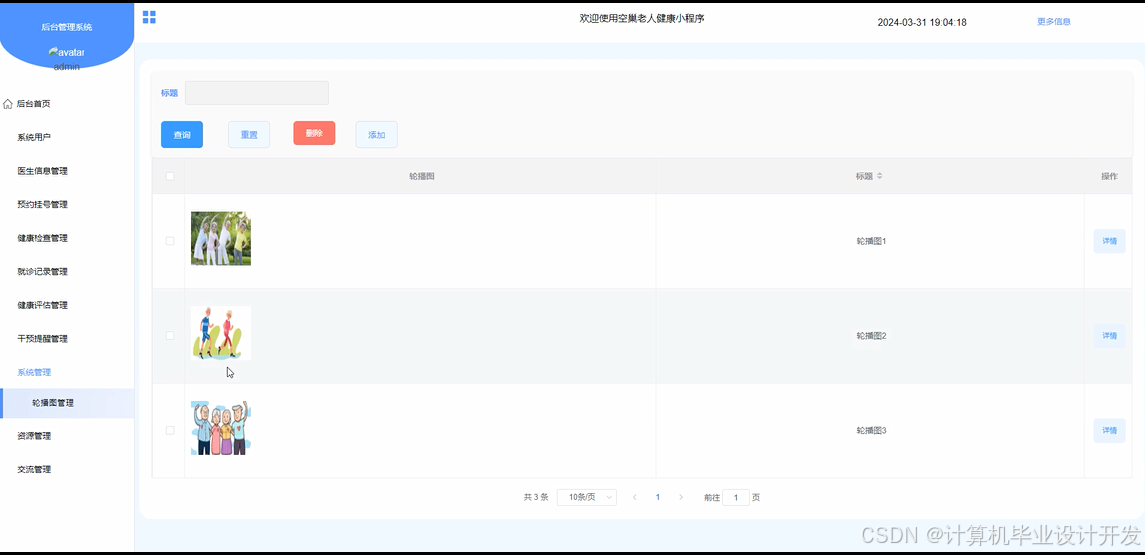
Task: Click page number 1 in pagination
Action: (658, 497)
